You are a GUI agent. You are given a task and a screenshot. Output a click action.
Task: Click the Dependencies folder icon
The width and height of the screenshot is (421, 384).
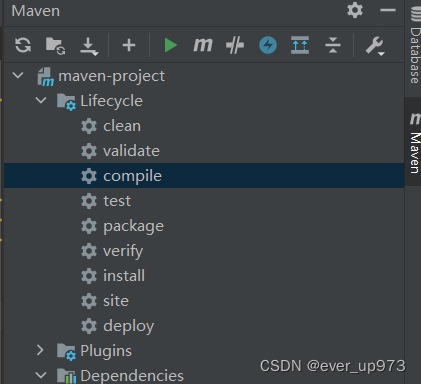coord(66,376)
